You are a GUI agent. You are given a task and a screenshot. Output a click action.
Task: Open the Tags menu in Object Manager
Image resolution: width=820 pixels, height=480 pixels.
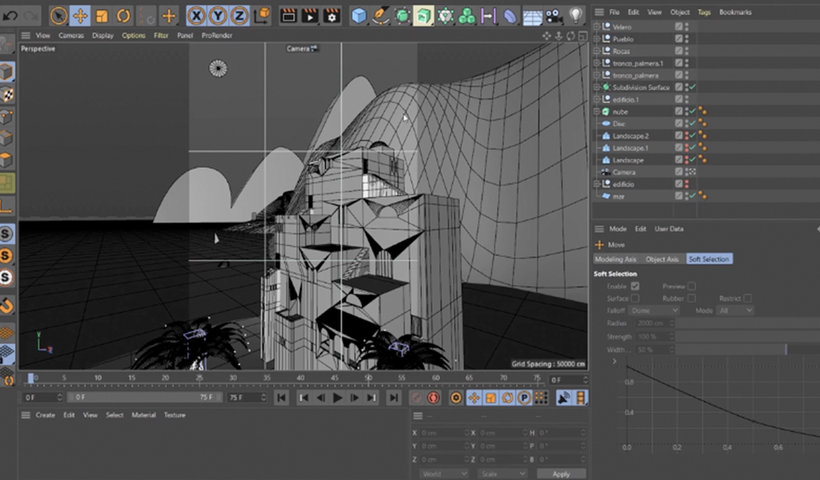click(x=705, y=12)
